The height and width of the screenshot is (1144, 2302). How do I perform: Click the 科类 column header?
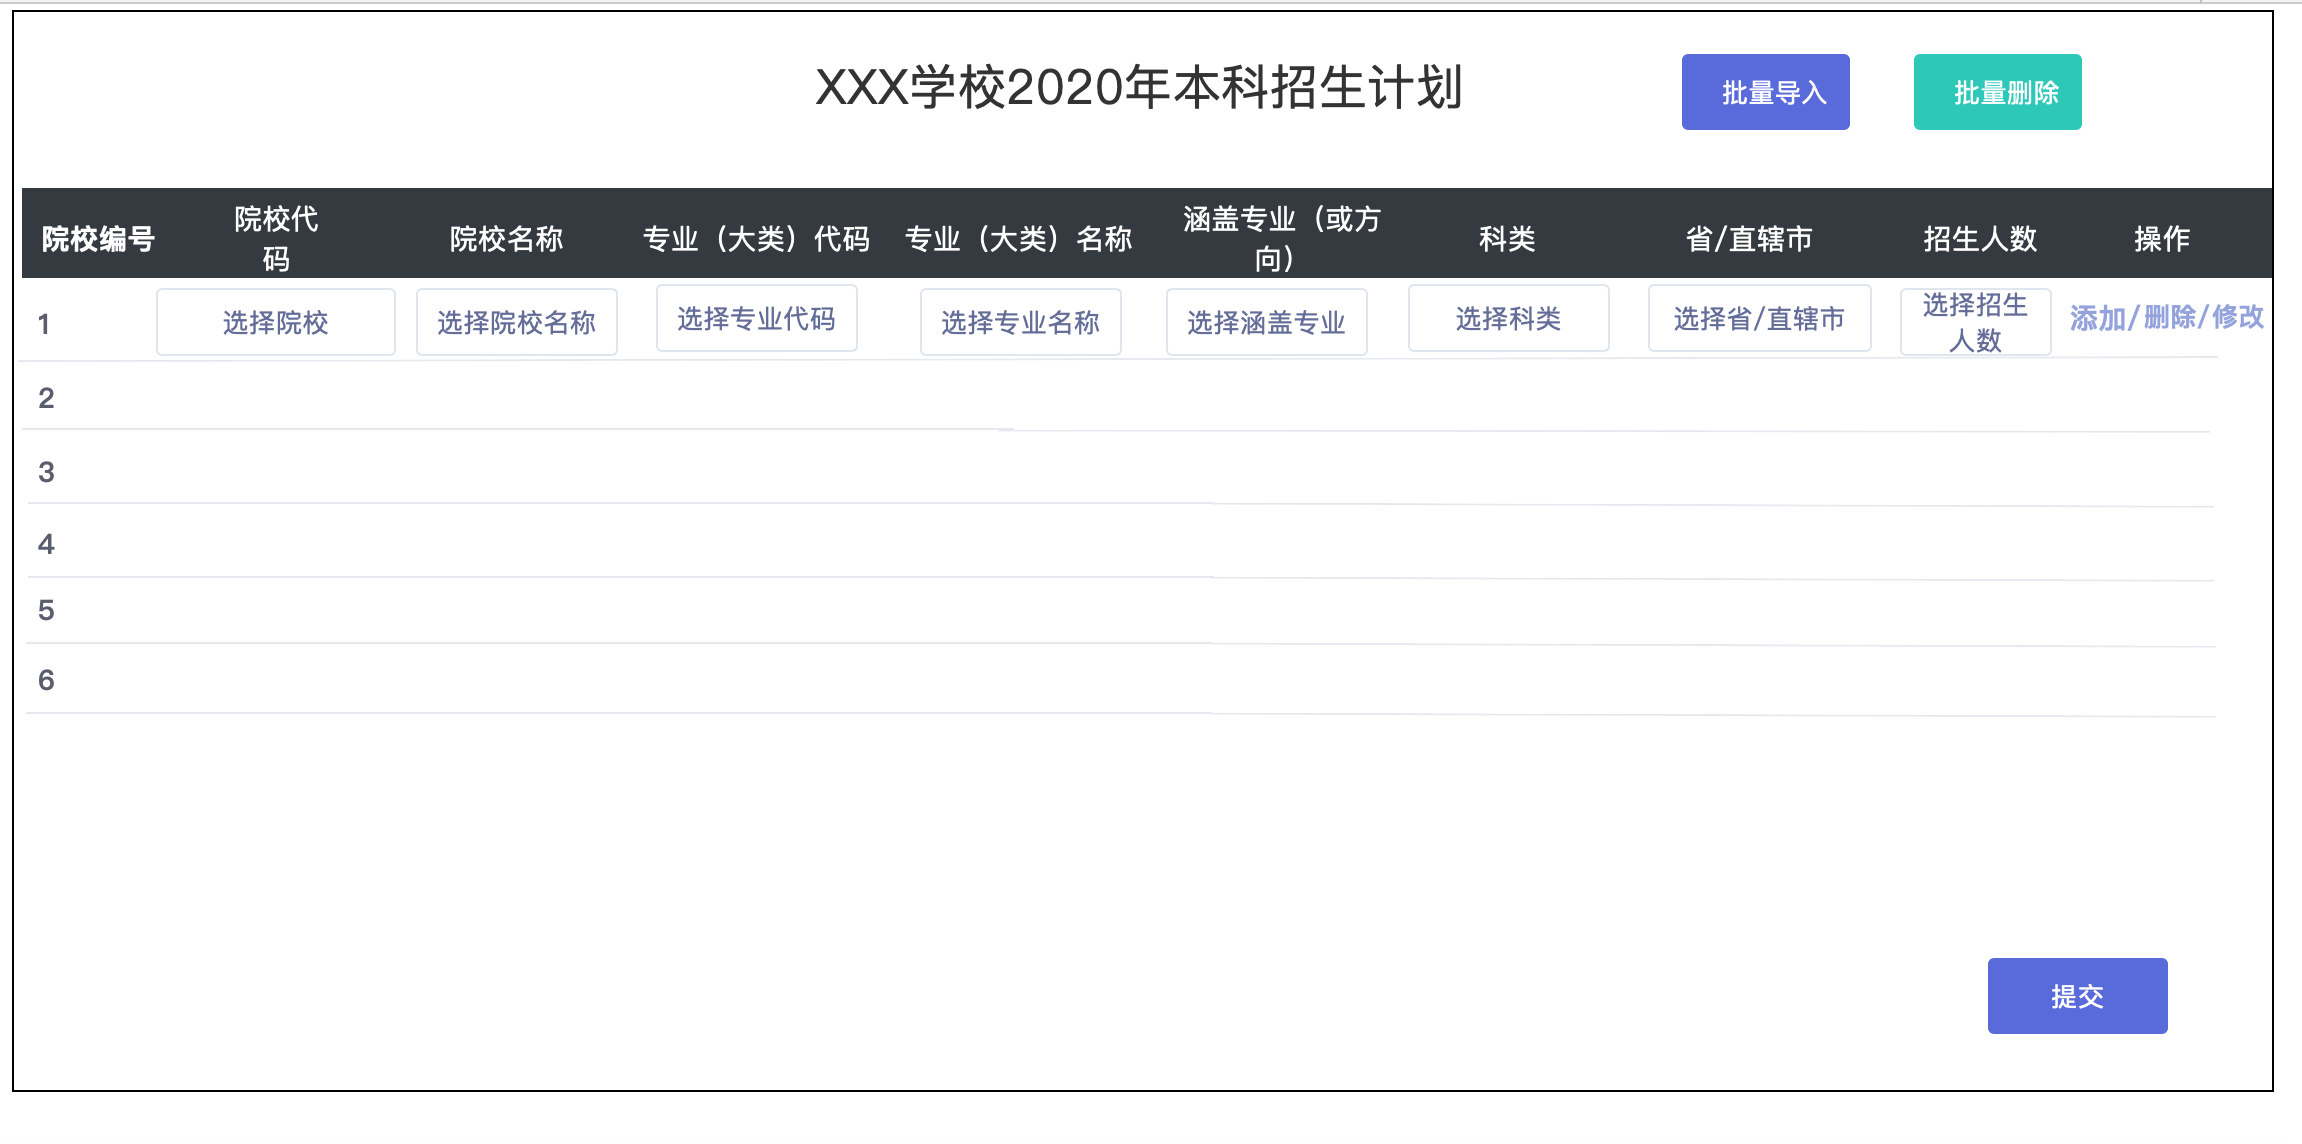coord(1507,238)
